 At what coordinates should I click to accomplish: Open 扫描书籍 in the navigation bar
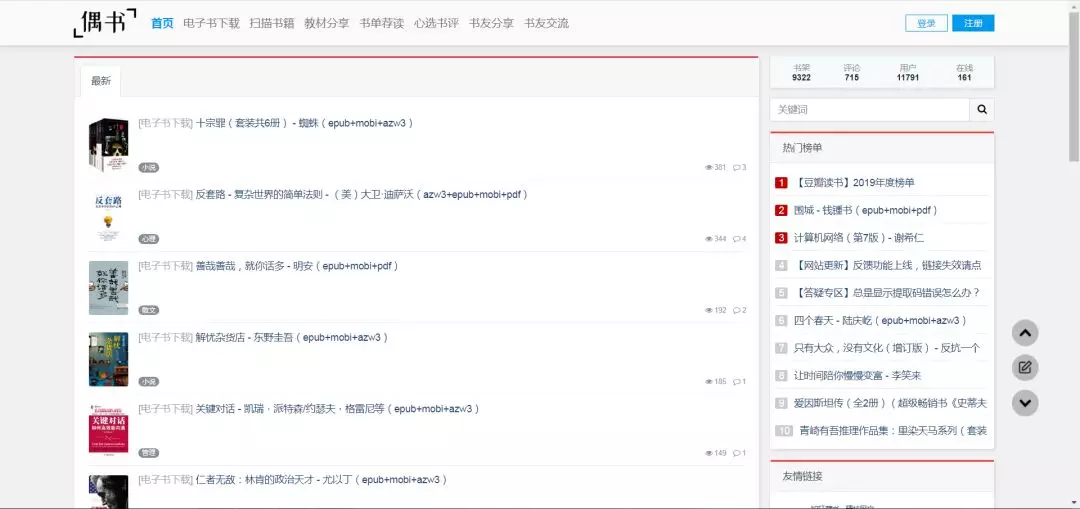[271, 23]
